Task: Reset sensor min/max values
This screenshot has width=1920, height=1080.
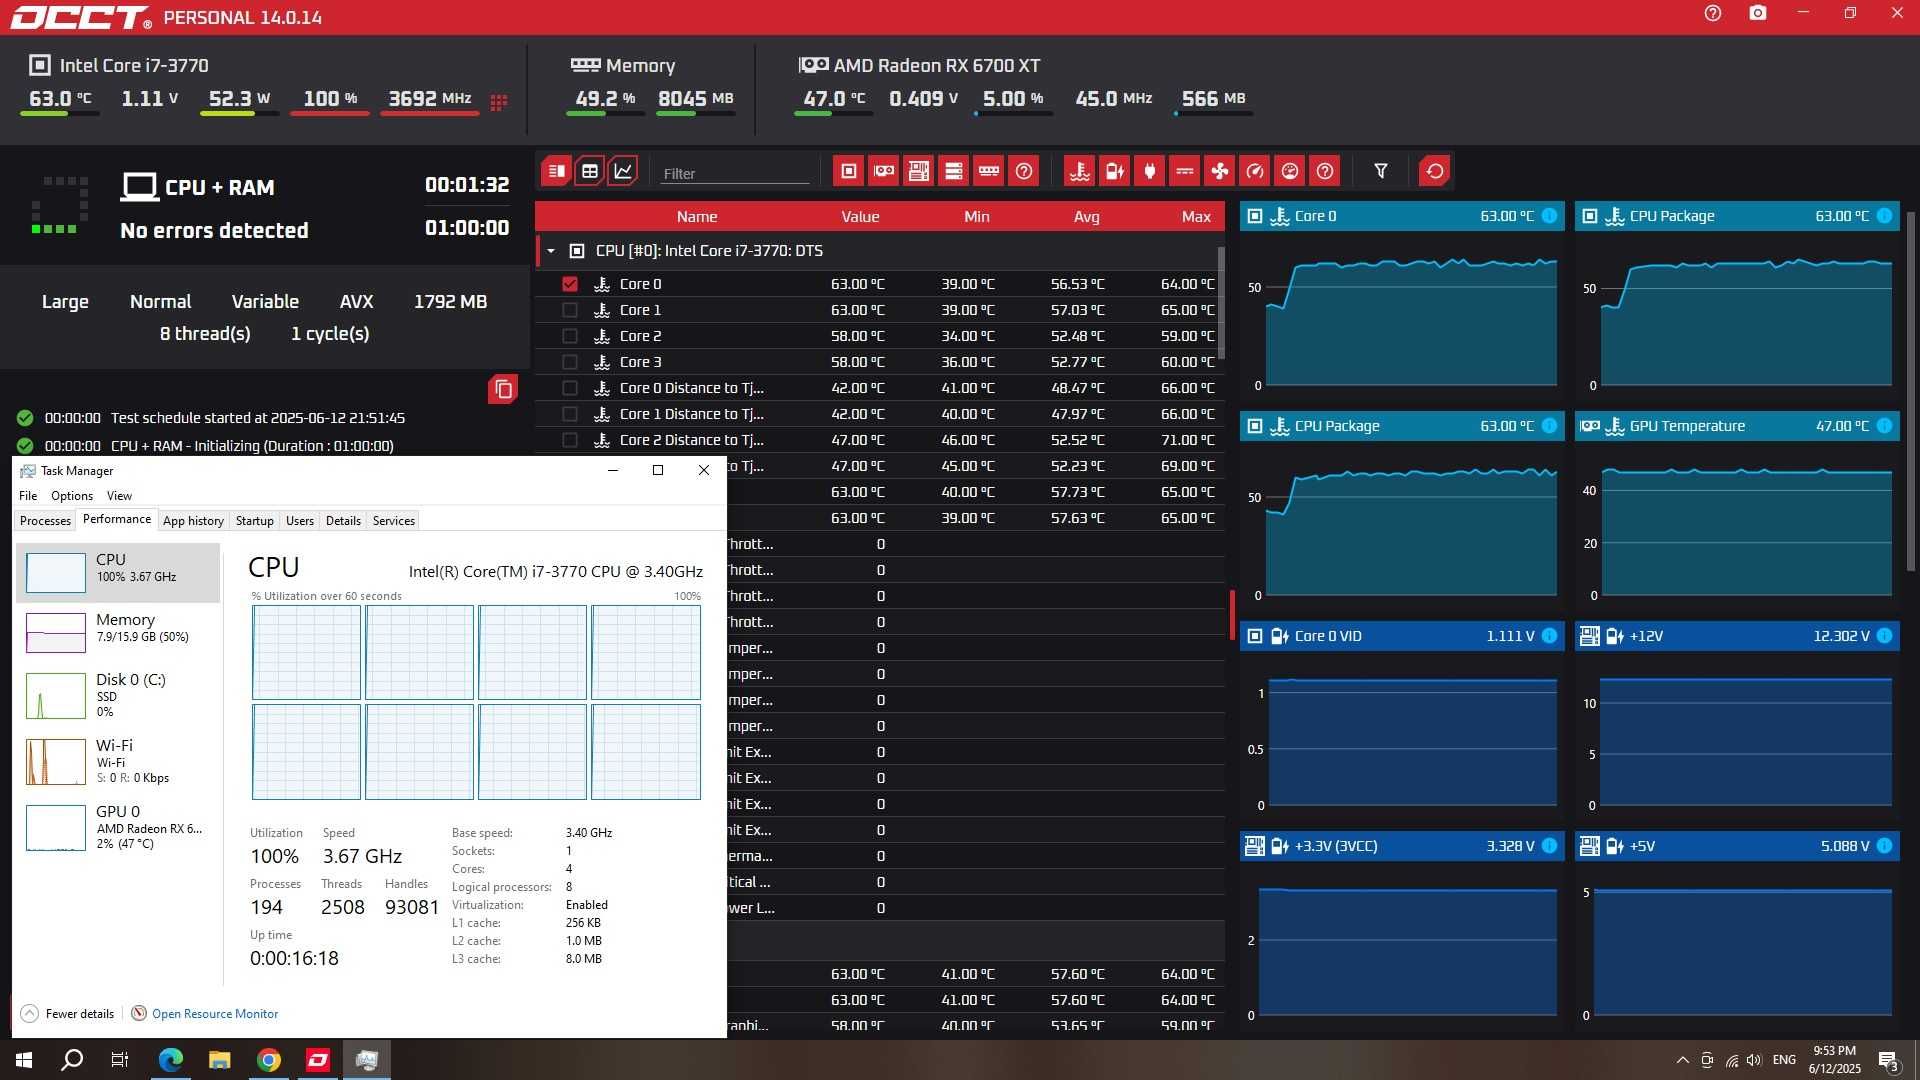Action: [x=1435, y=171]
